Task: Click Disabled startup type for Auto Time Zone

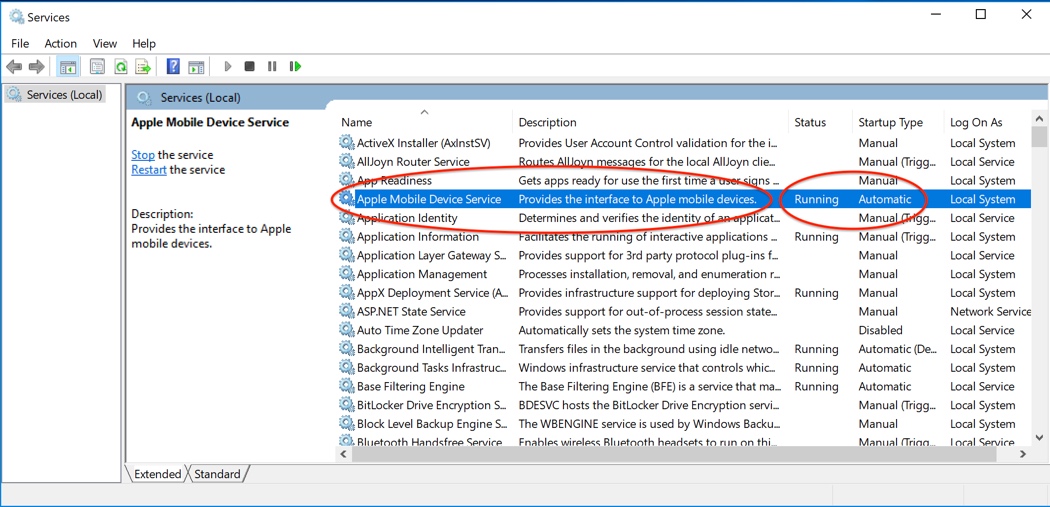Action: pyautogui.click(x=881, y=330)
